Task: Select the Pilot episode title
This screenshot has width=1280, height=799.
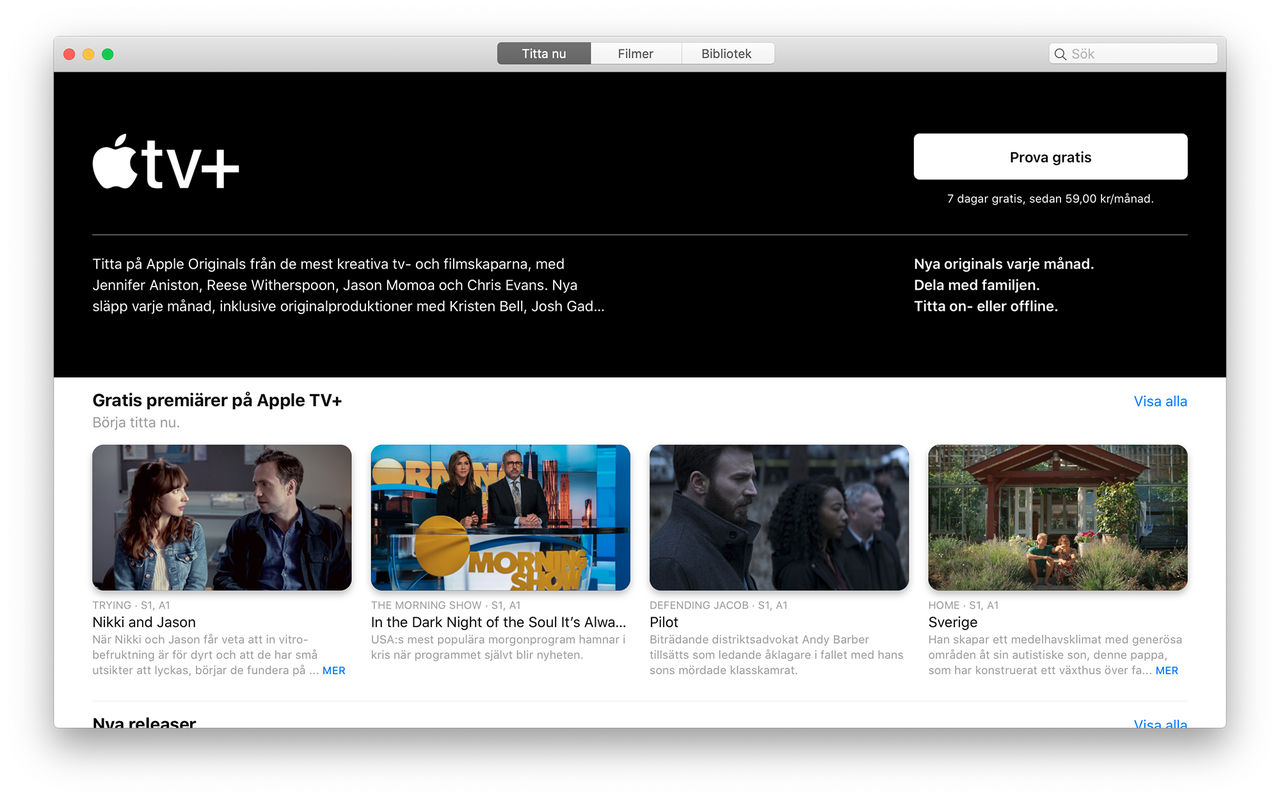Action: click(x=664, y=622)
